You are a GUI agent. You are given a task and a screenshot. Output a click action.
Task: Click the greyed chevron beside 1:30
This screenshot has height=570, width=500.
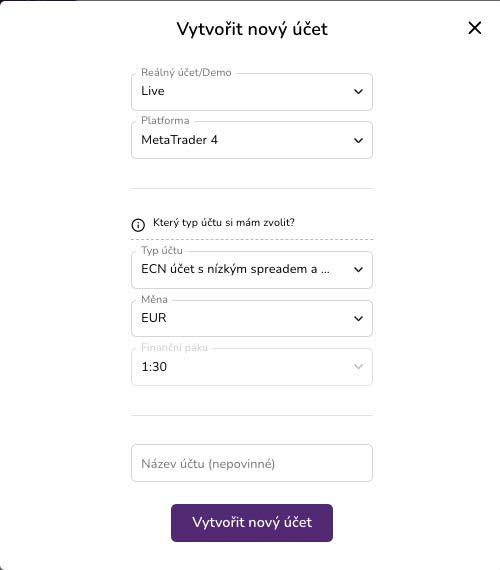pyautogui.click(x=358, y=366)
